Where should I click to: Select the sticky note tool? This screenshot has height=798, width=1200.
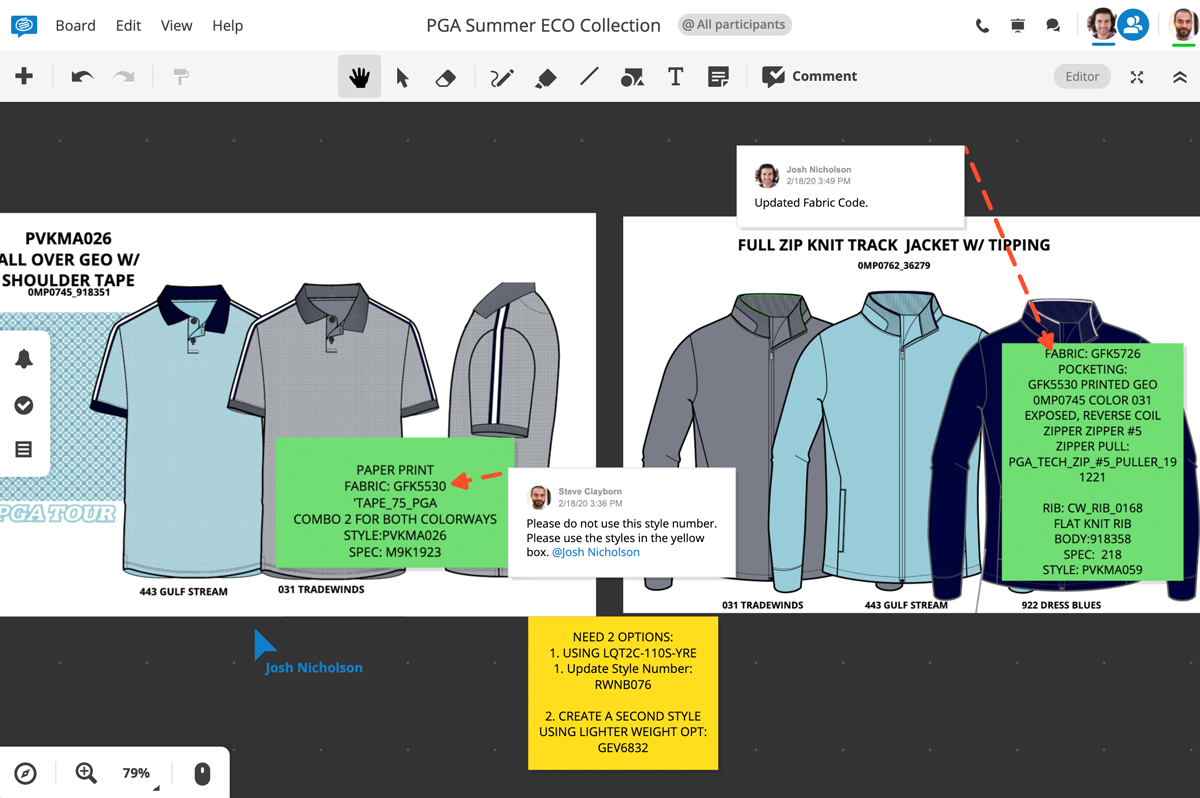[x=718, y=77]
